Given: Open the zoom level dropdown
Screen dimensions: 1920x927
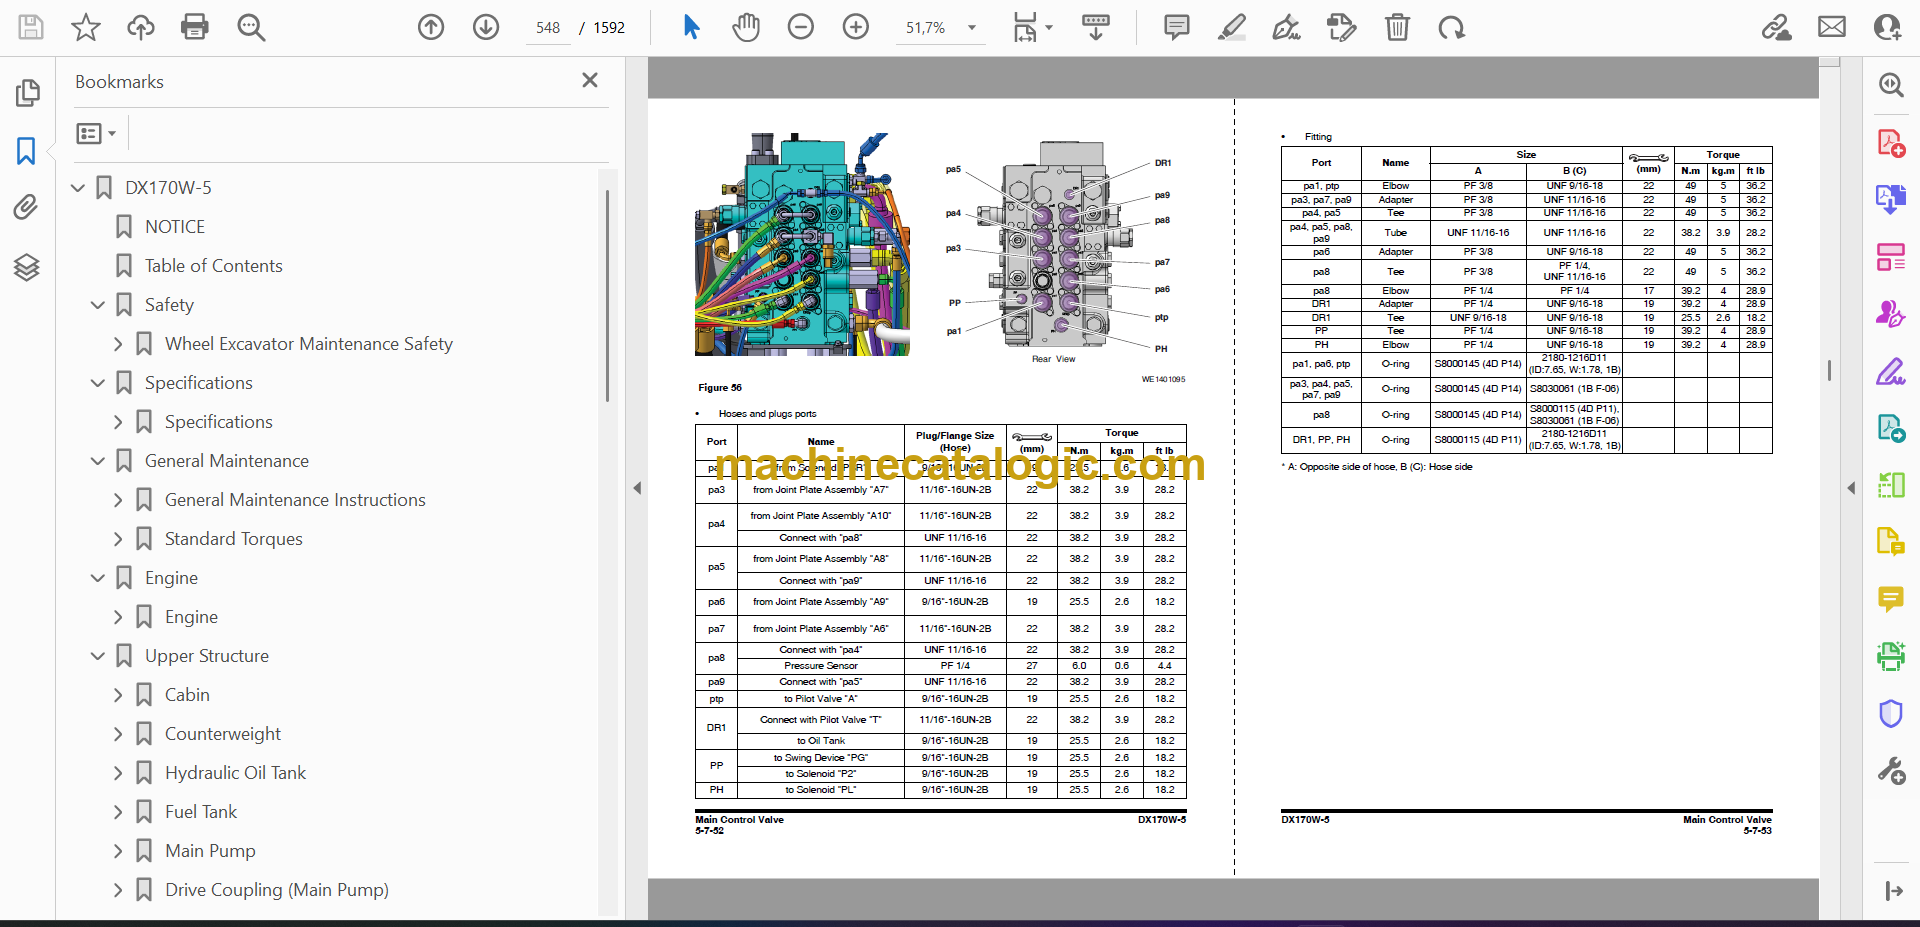Looking at the screenshot, I should (971, 28).
